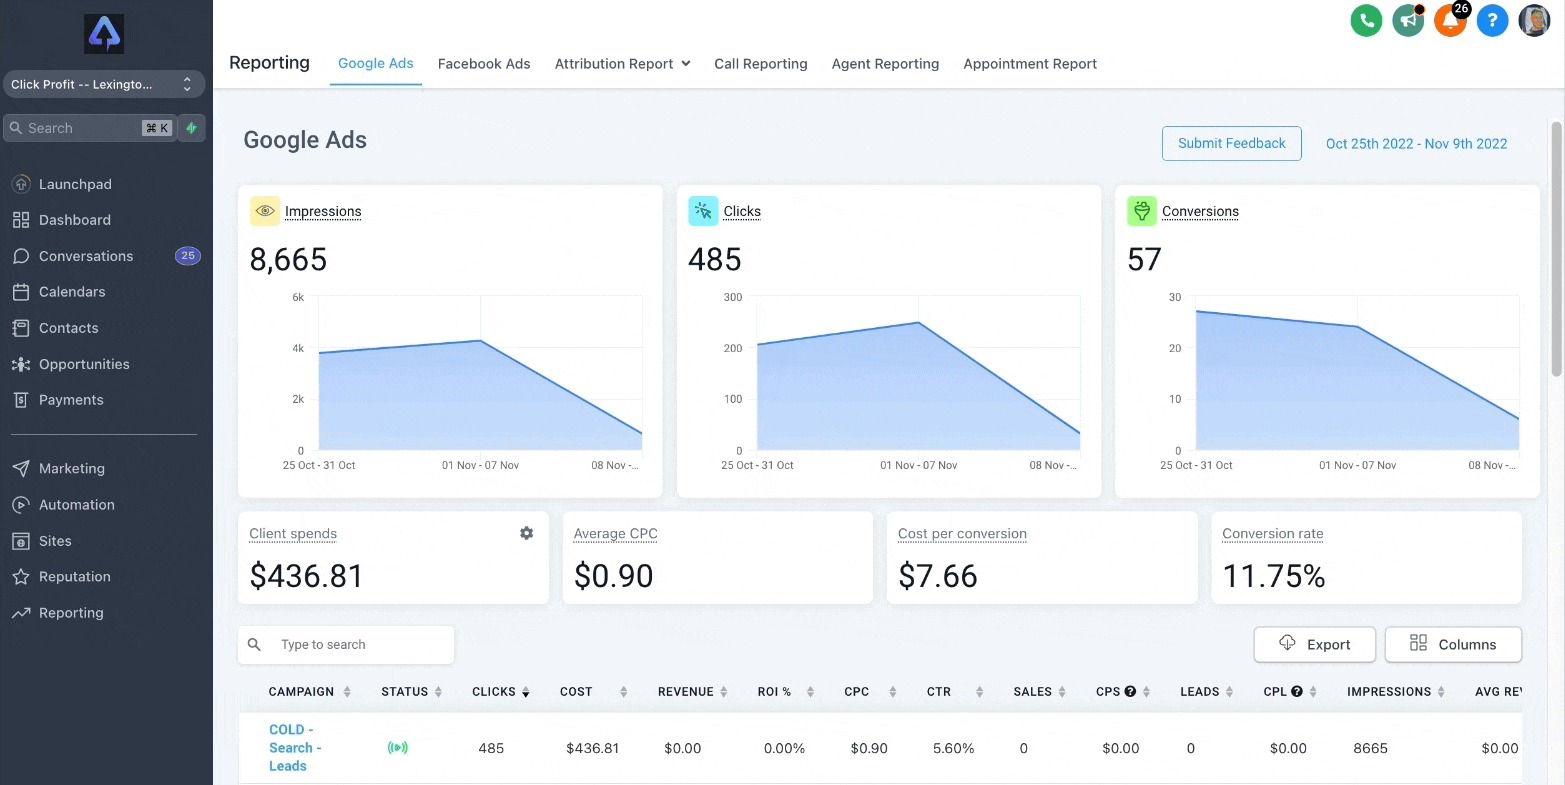1565x785 pixels.
Task: Open the notifications bell icon
Action: [x=1450, y=20]
